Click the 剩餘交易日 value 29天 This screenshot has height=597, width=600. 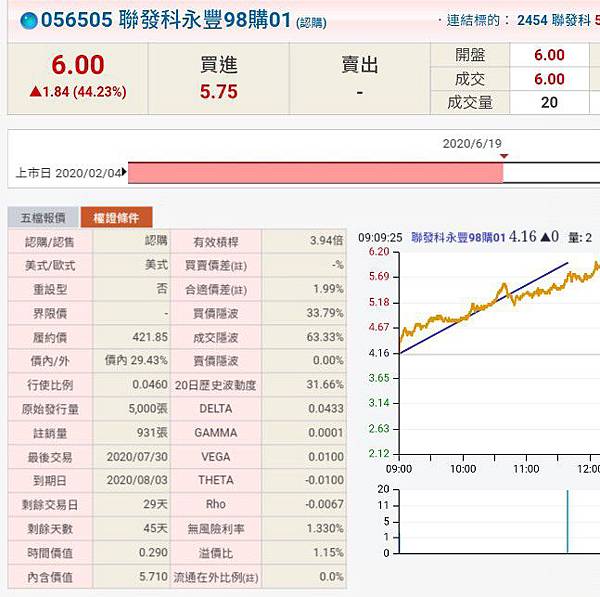(x=155, y=504)
